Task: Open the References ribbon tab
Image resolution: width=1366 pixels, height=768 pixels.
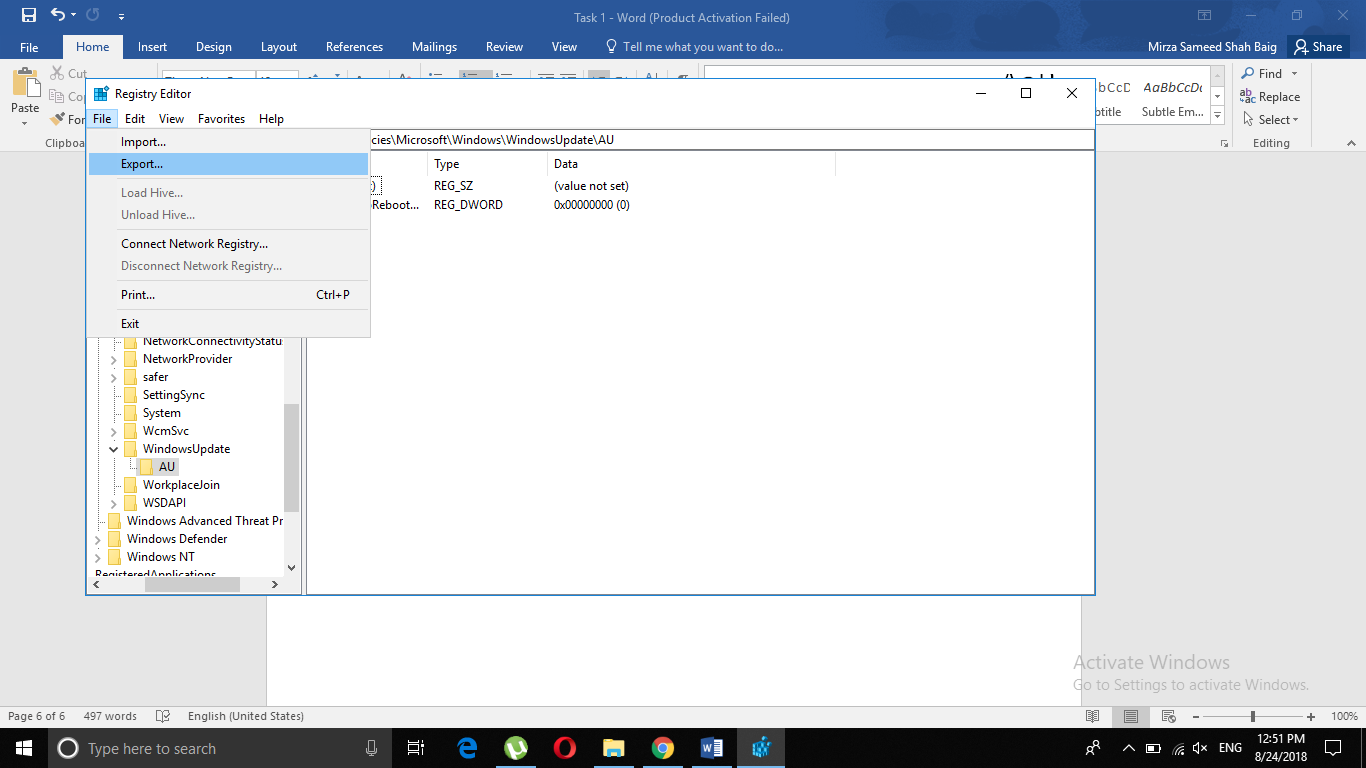Action: click(x=354, y=47)
